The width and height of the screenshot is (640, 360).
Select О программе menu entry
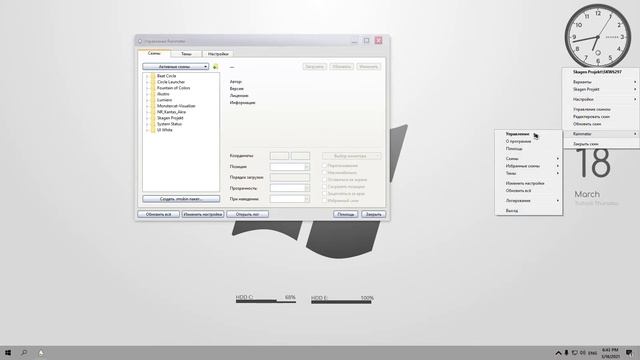518,141
